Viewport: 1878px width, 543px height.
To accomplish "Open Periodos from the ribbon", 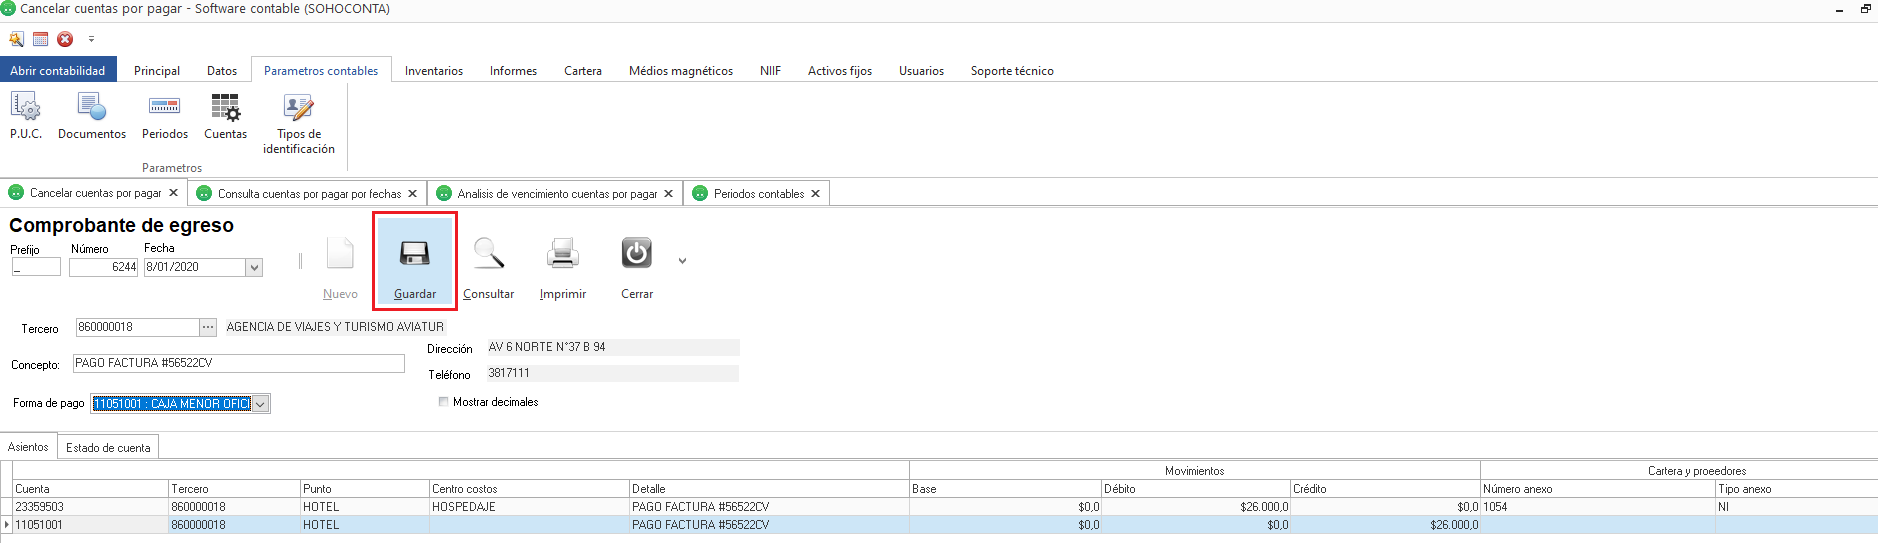I will click(164, 107).
